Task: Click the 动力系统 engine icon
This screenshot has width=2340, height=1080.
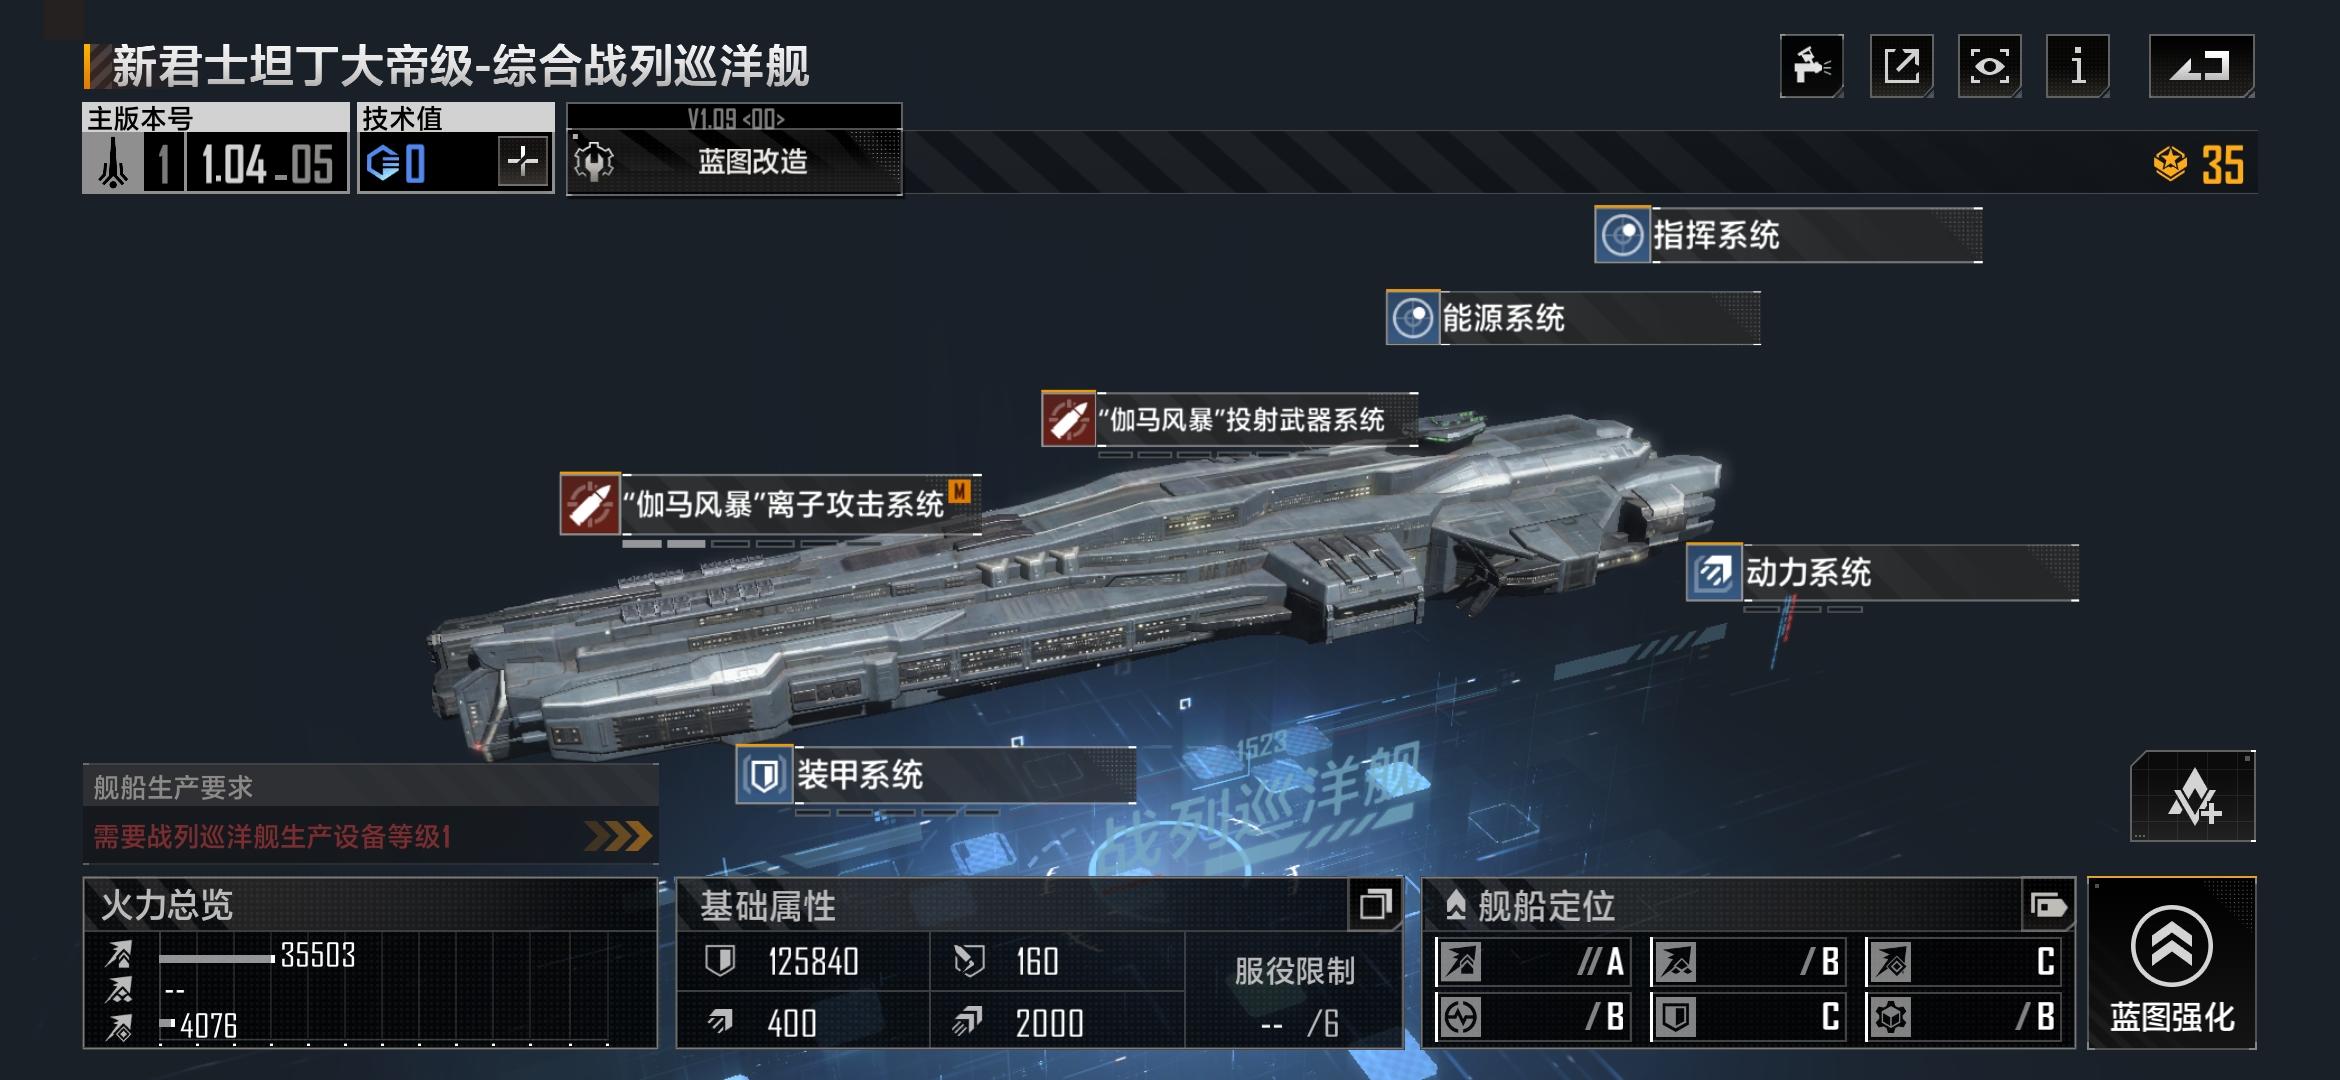Action: [x=1714, y=573]
